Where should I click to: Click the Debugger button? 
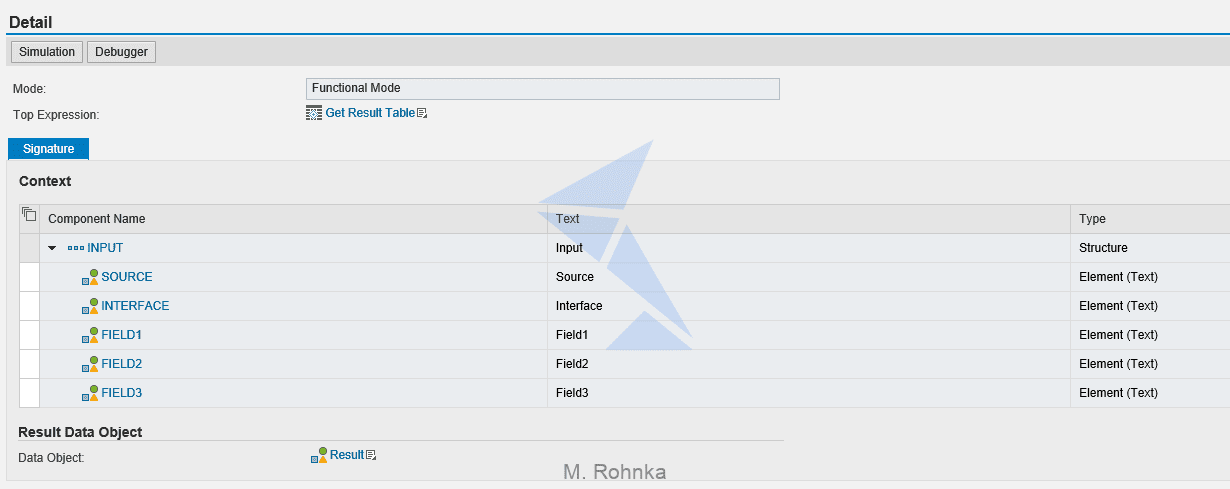tap(121, 52)
